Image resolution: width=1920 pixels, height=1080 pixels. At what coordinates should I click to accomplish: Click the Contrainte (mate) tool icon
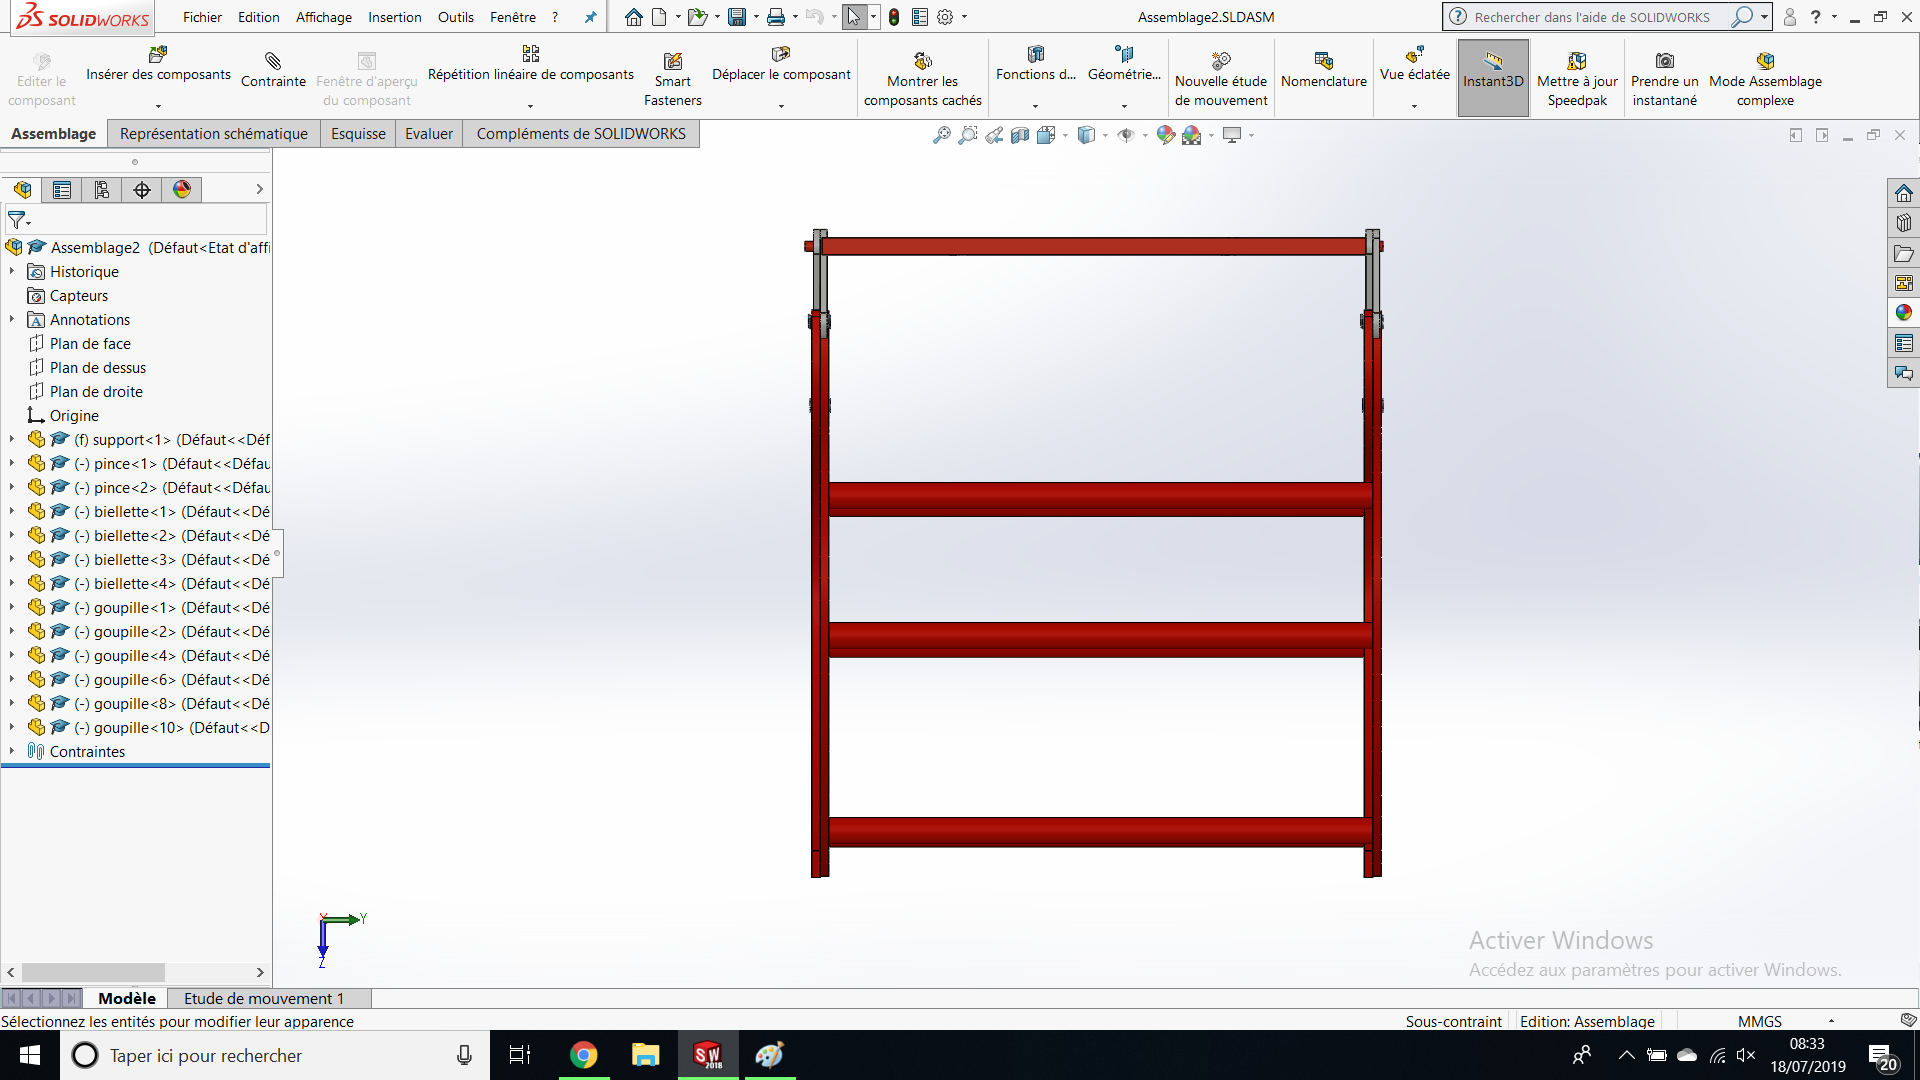(x=273, y=61)
